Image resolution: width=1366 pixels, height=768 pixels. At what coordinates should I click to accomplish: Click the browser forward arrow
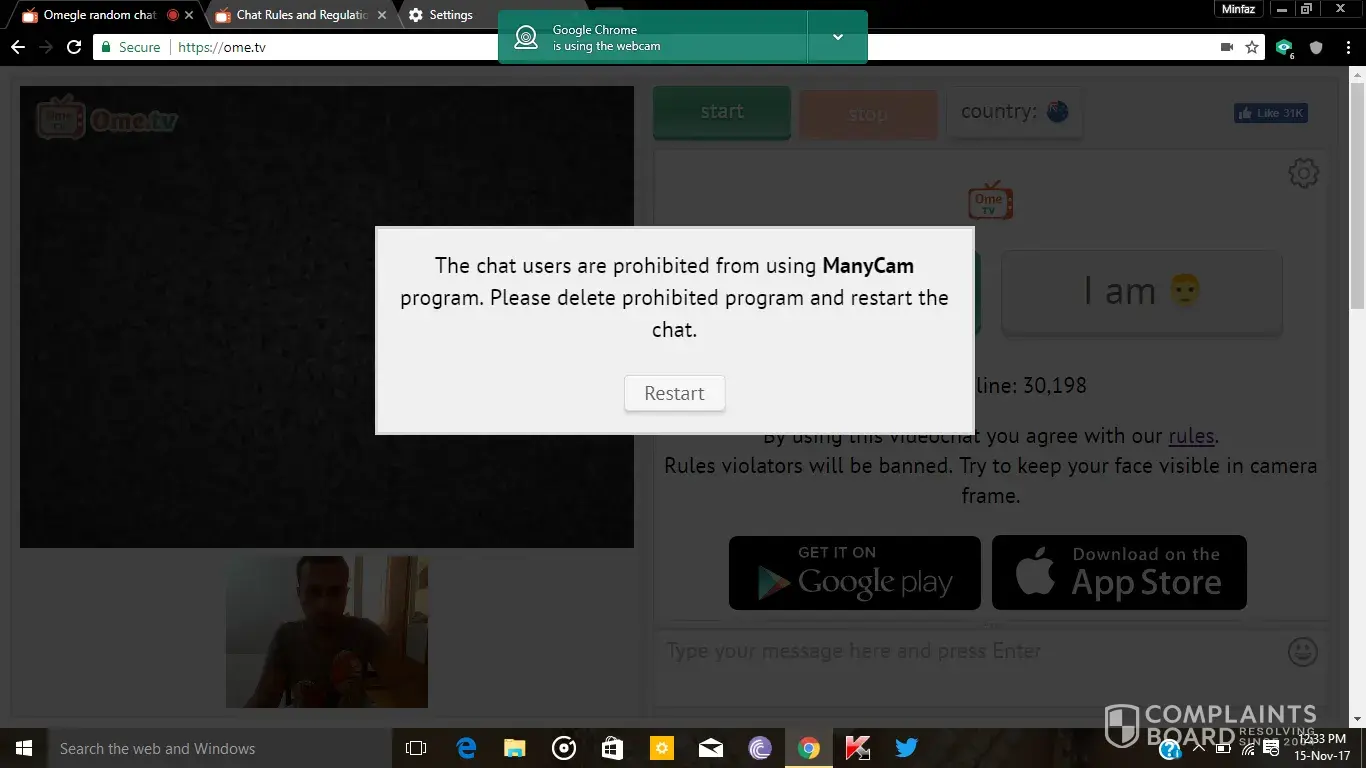(46, 47)
